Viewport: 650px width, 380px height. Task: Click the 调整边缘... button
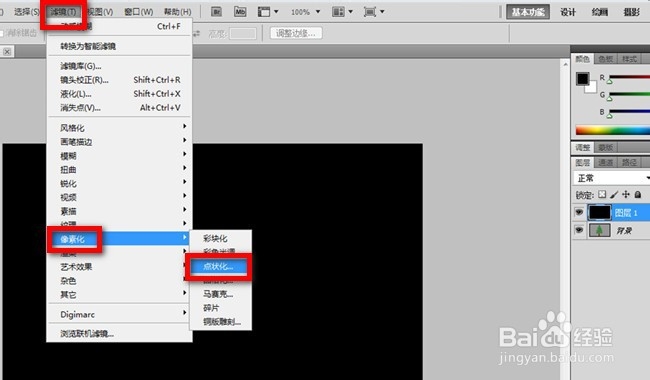pos(296,33)
